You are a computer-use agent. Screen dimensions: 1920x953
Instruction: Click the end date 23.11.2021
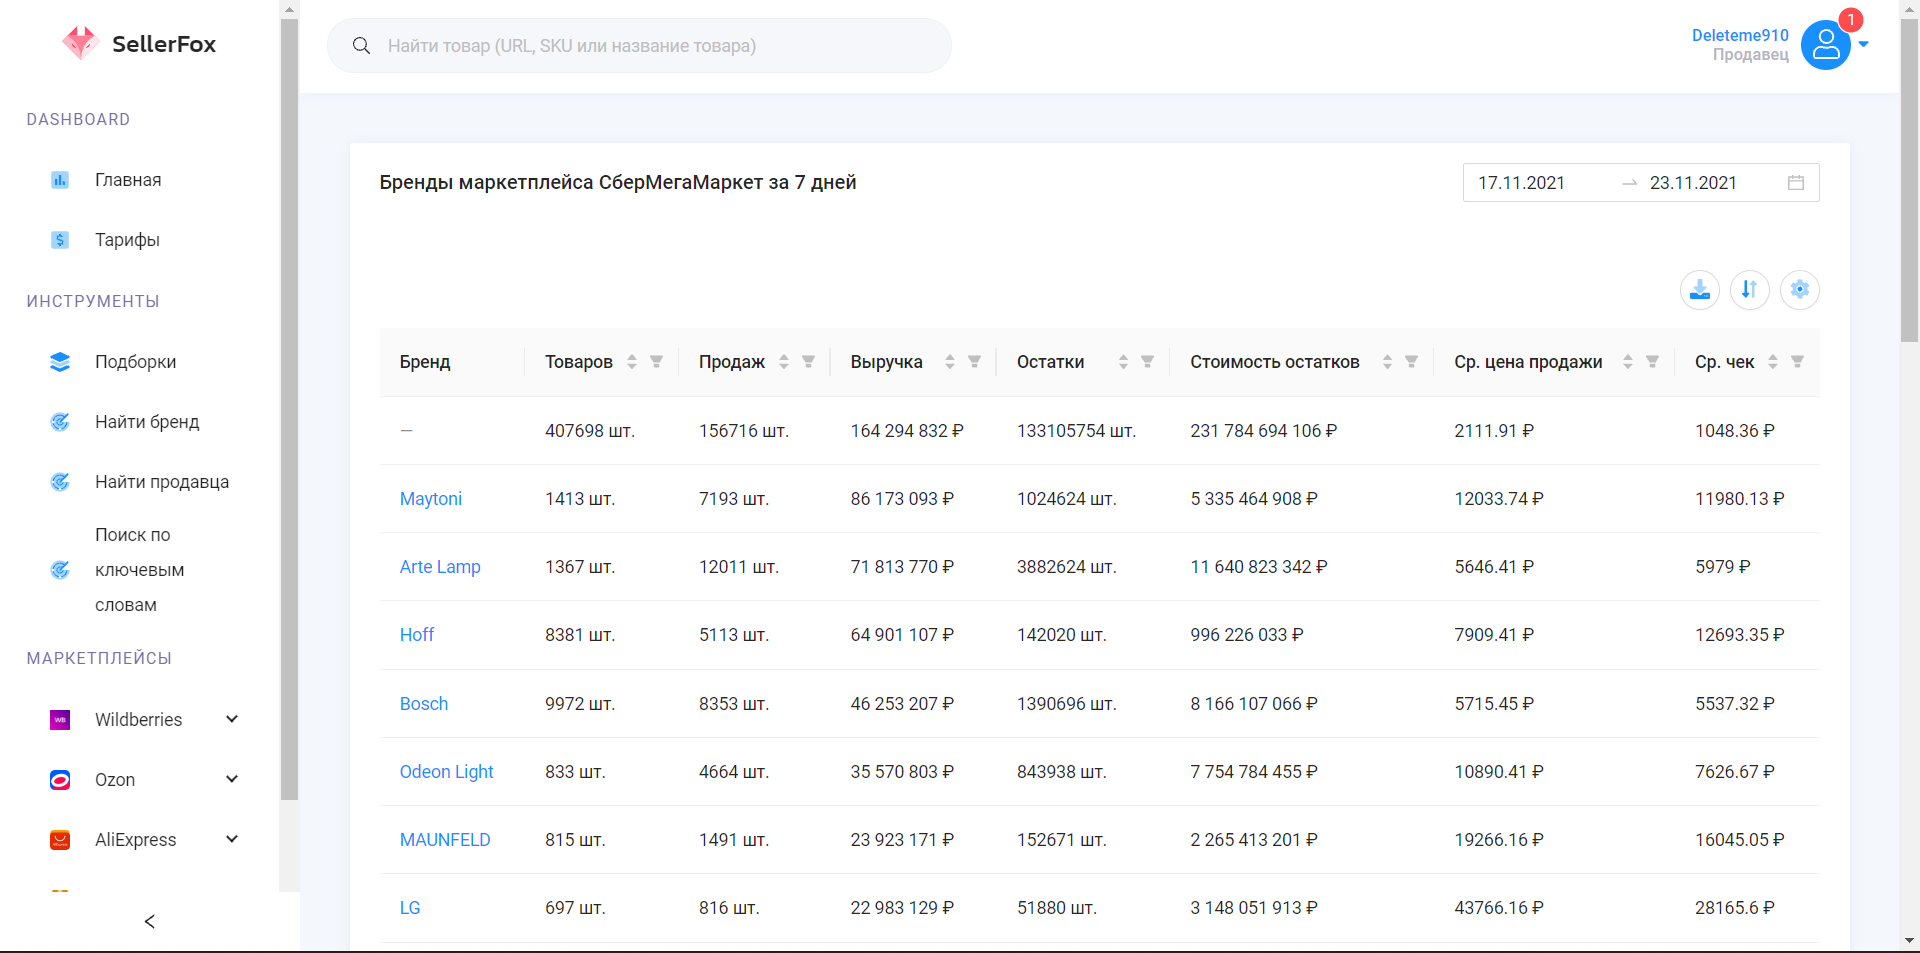click(1693, 183)
